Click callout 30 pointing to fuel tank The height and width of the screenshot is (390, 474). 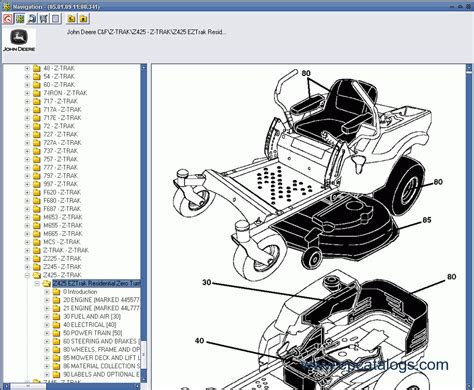click(207, 282)
